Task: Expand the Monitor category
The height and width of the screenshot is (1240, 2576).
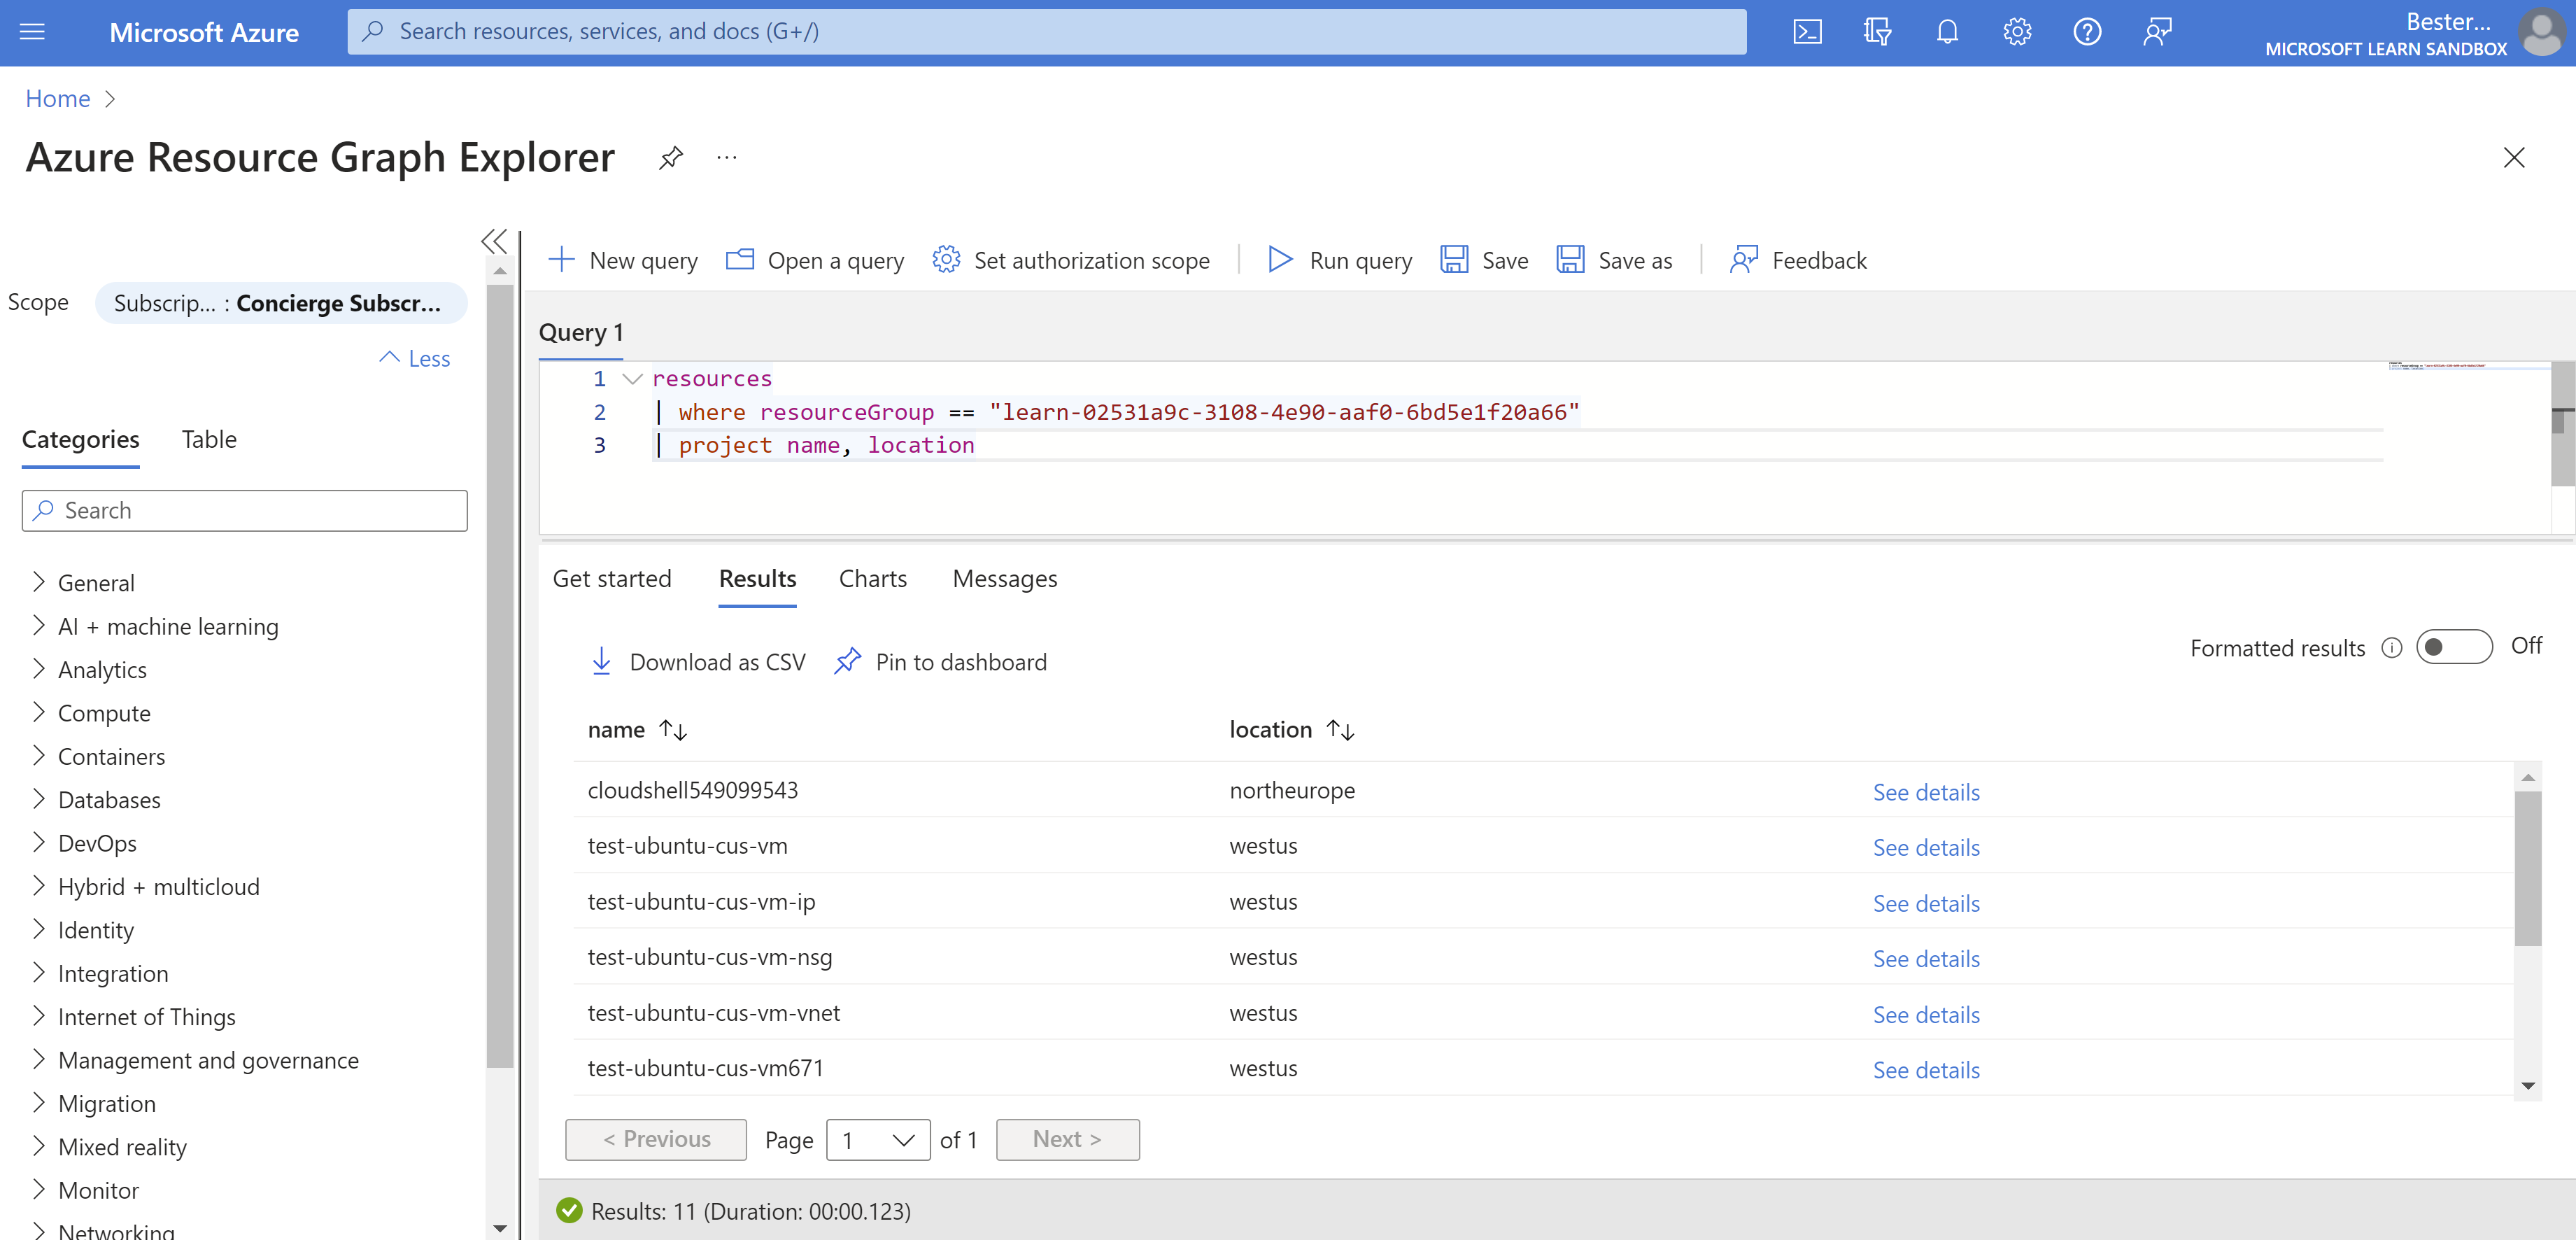Action: click(39, 1190)
